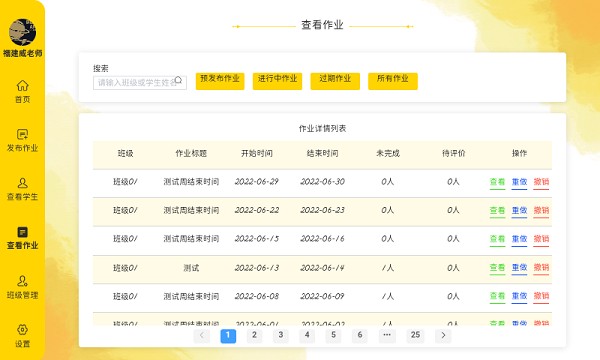600x360 pixels.
Task: Go to page 6
Action: click(x=360, y=336)
